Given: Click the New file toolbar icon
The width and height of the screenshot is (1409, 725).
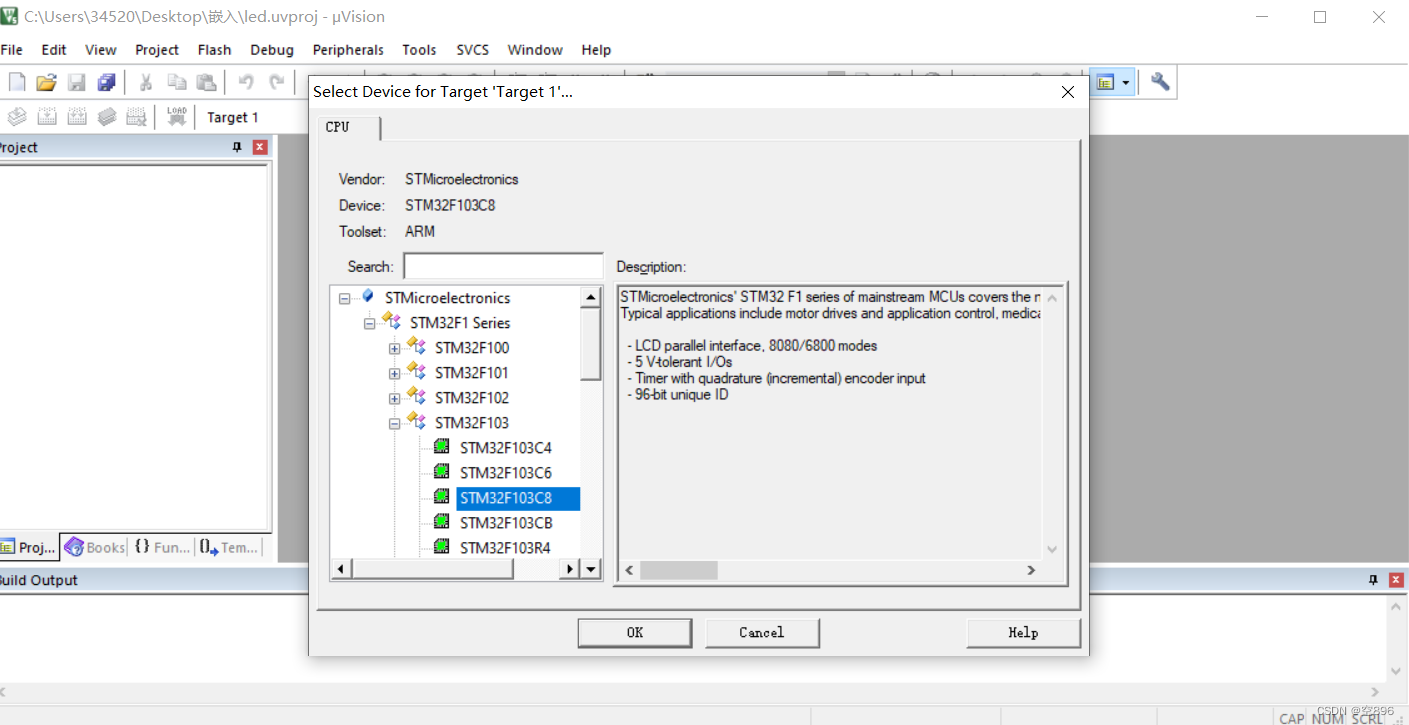Looking at the screenshot, I should pyautogui.click(x=17, y=82).
